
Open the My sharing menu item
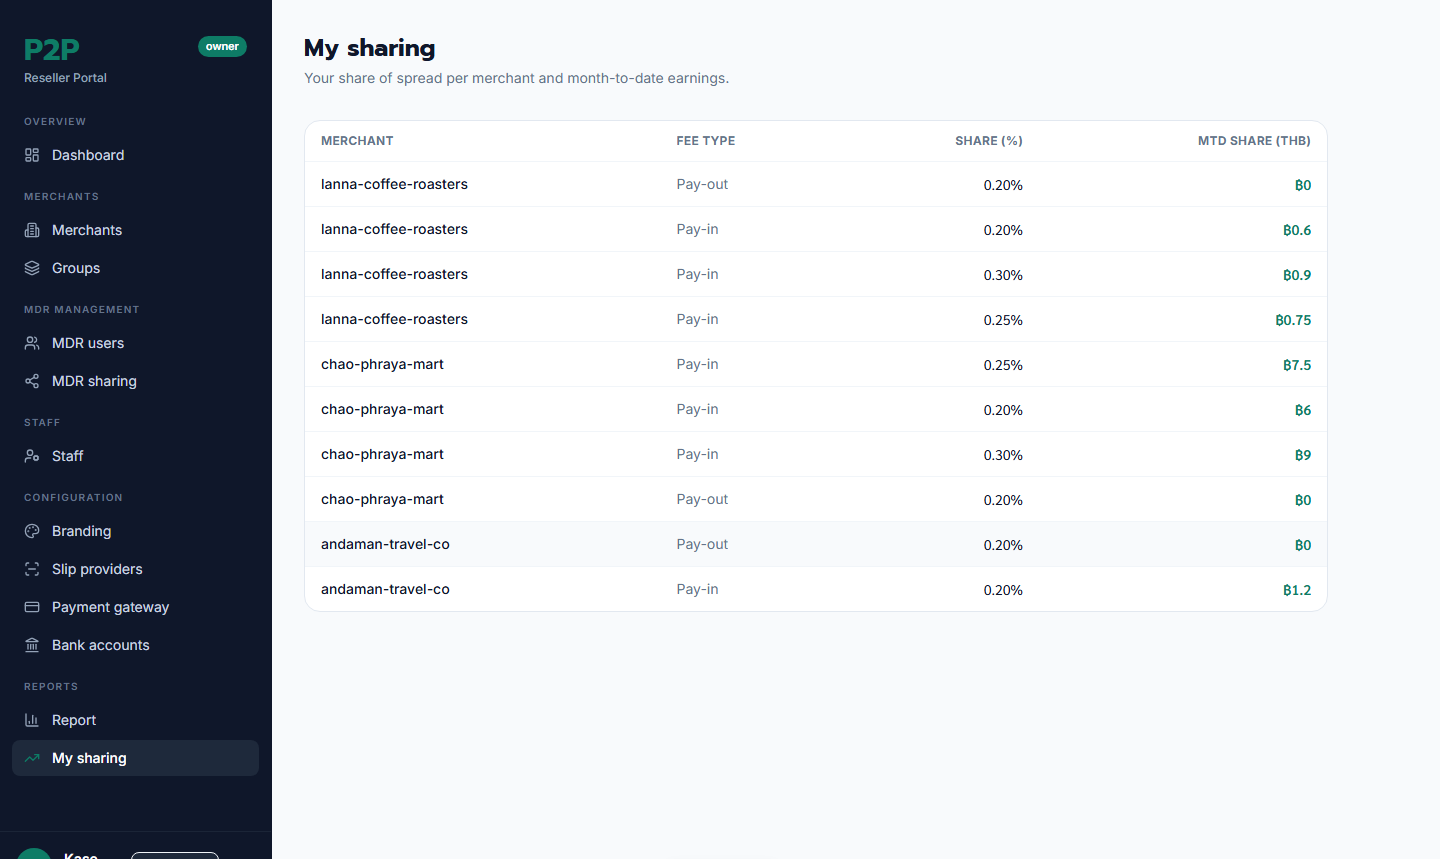tap(135, 758)
